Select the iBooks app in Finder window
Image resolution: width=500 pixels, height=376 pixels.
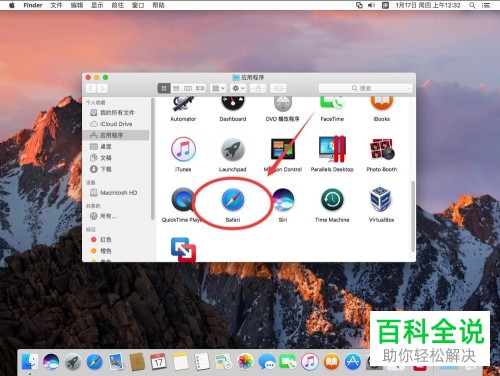pyautogui.click(x=382, y=103)
